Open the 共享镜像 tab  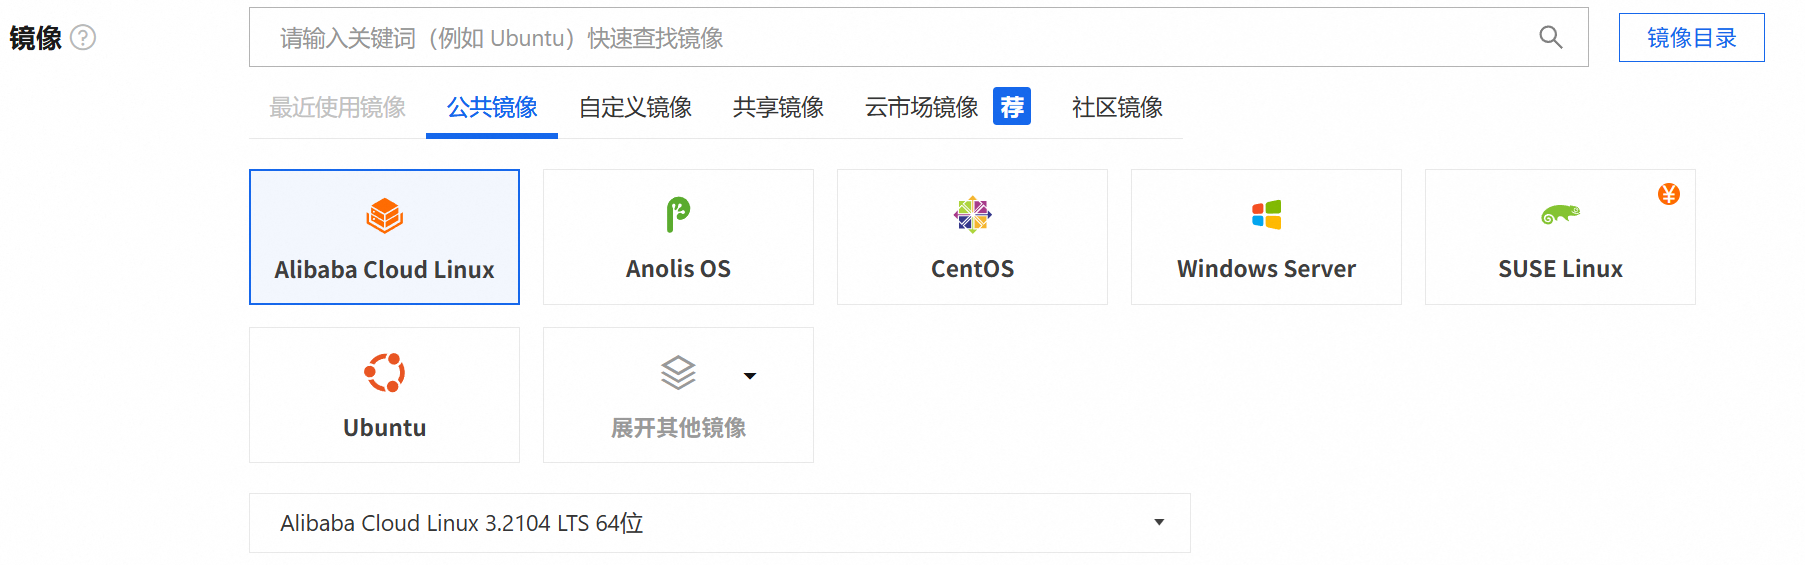pos(778,107)
